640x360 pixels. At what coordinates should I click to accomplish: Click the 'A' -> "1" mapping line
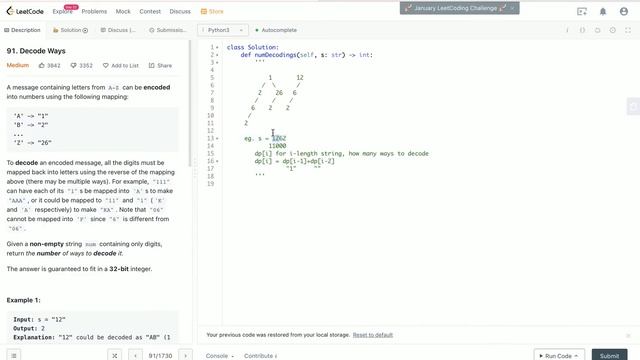31,116
